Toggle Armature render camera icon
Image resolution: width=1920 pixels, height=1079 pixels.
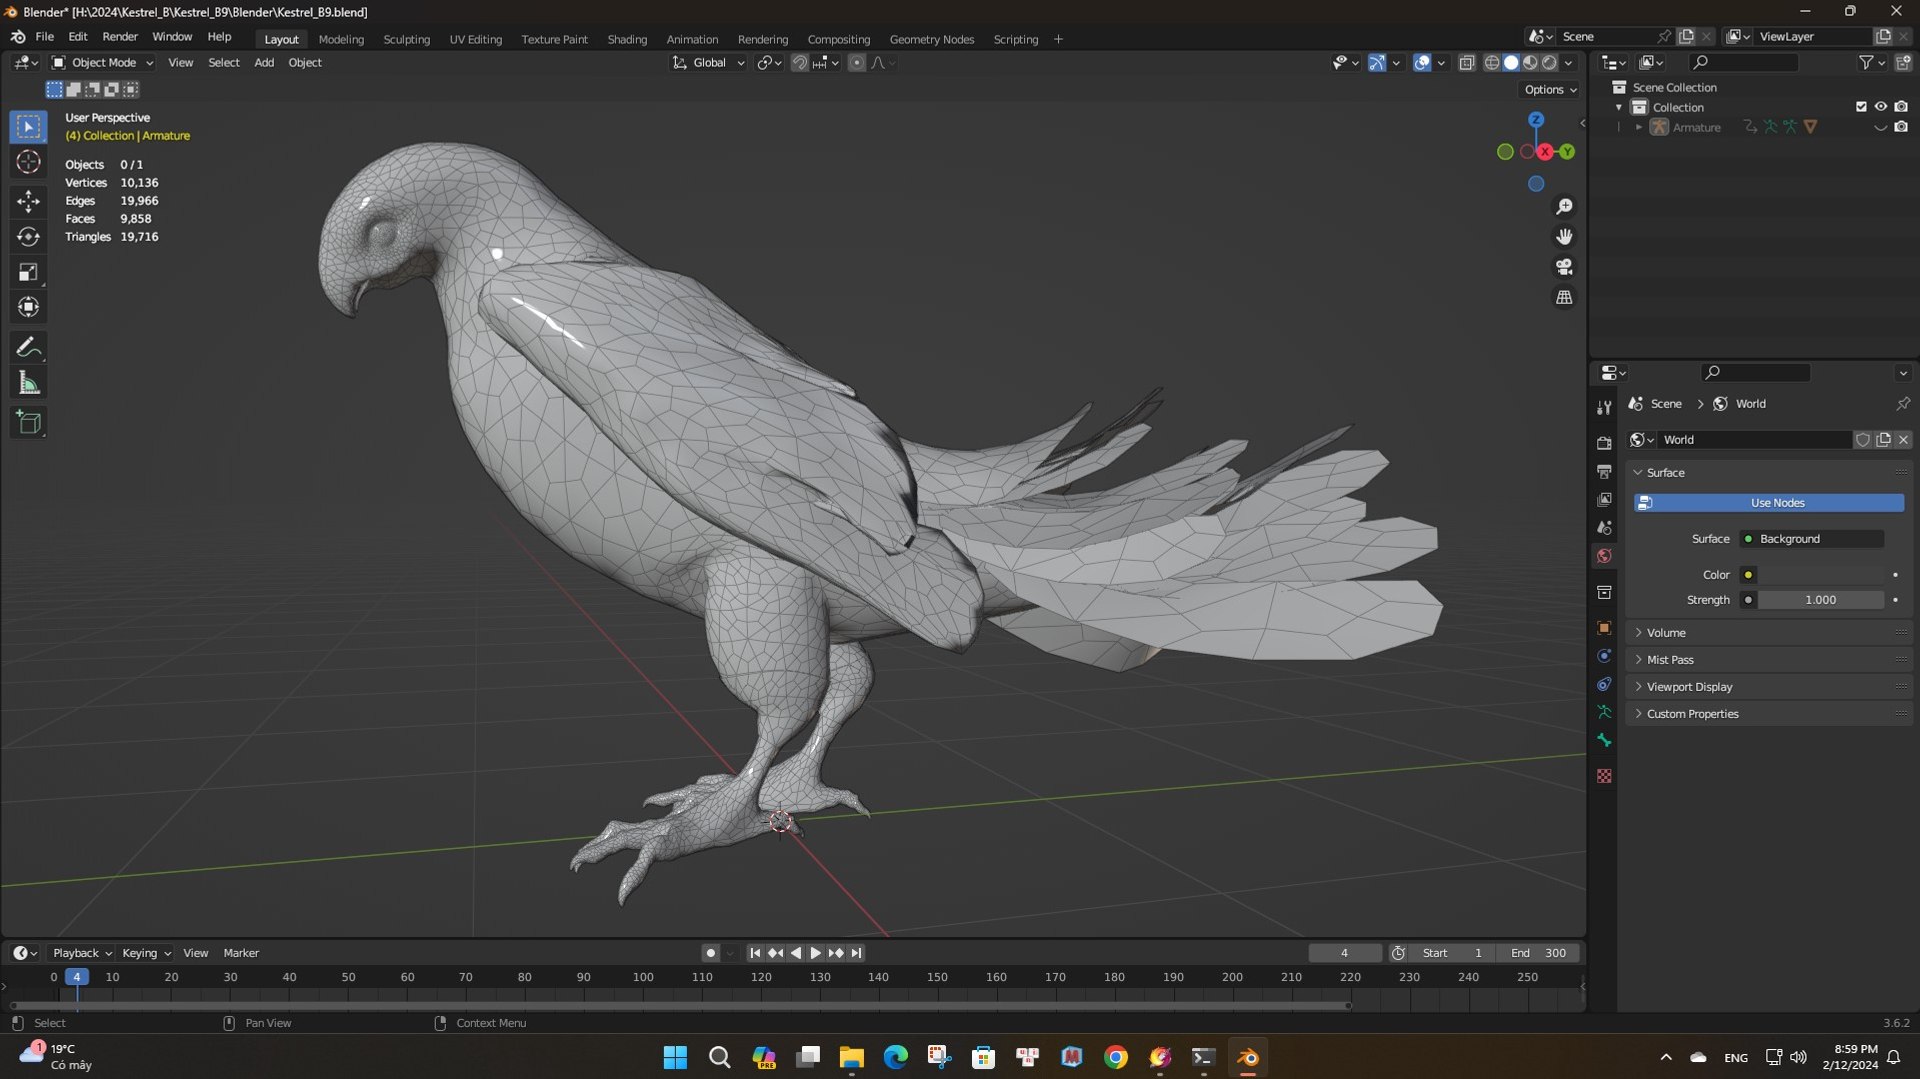click(1901, 127)
